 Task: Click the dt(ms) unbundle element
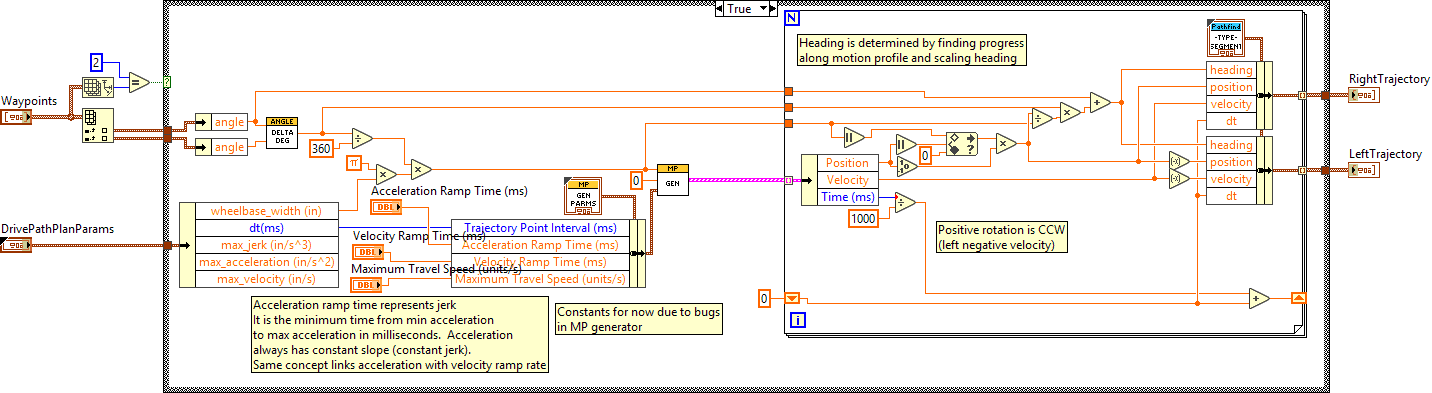click(266, 228)
